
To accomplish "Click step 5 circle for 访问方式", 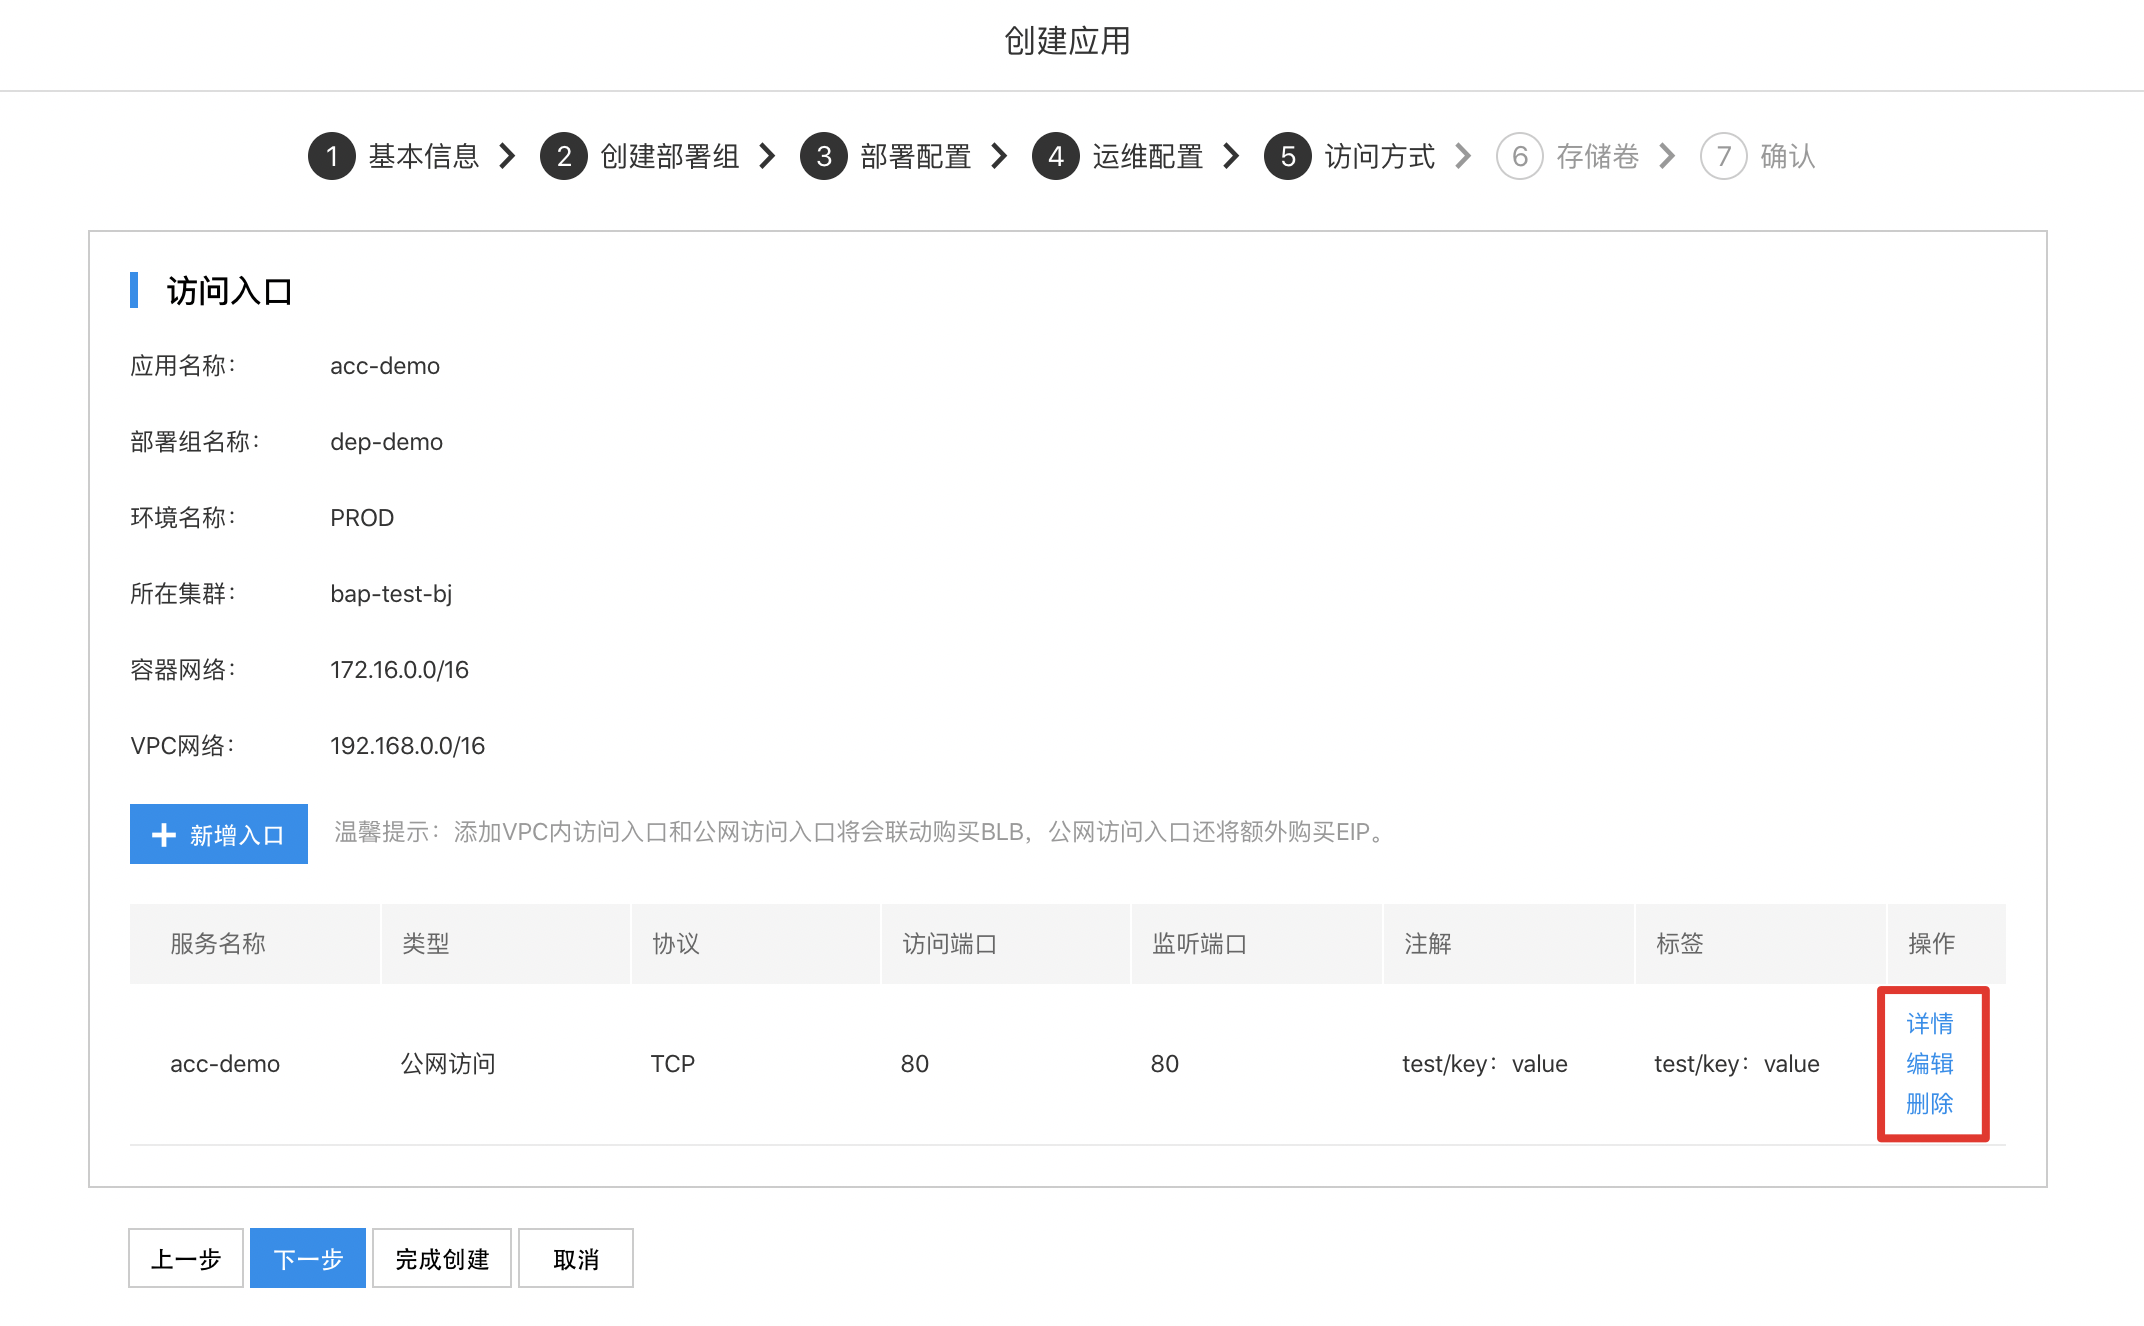I will (x=1288, y=156).
